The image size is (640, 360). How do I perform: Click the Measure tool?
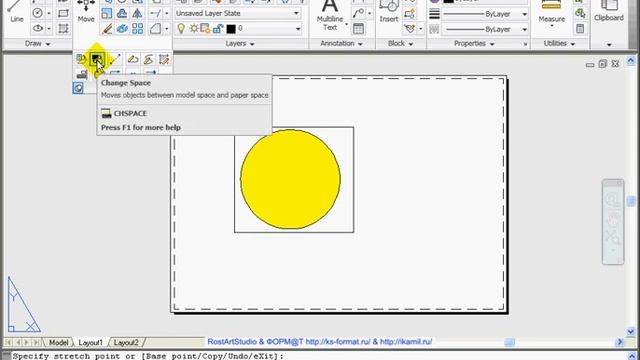click(x=551, y=13)
